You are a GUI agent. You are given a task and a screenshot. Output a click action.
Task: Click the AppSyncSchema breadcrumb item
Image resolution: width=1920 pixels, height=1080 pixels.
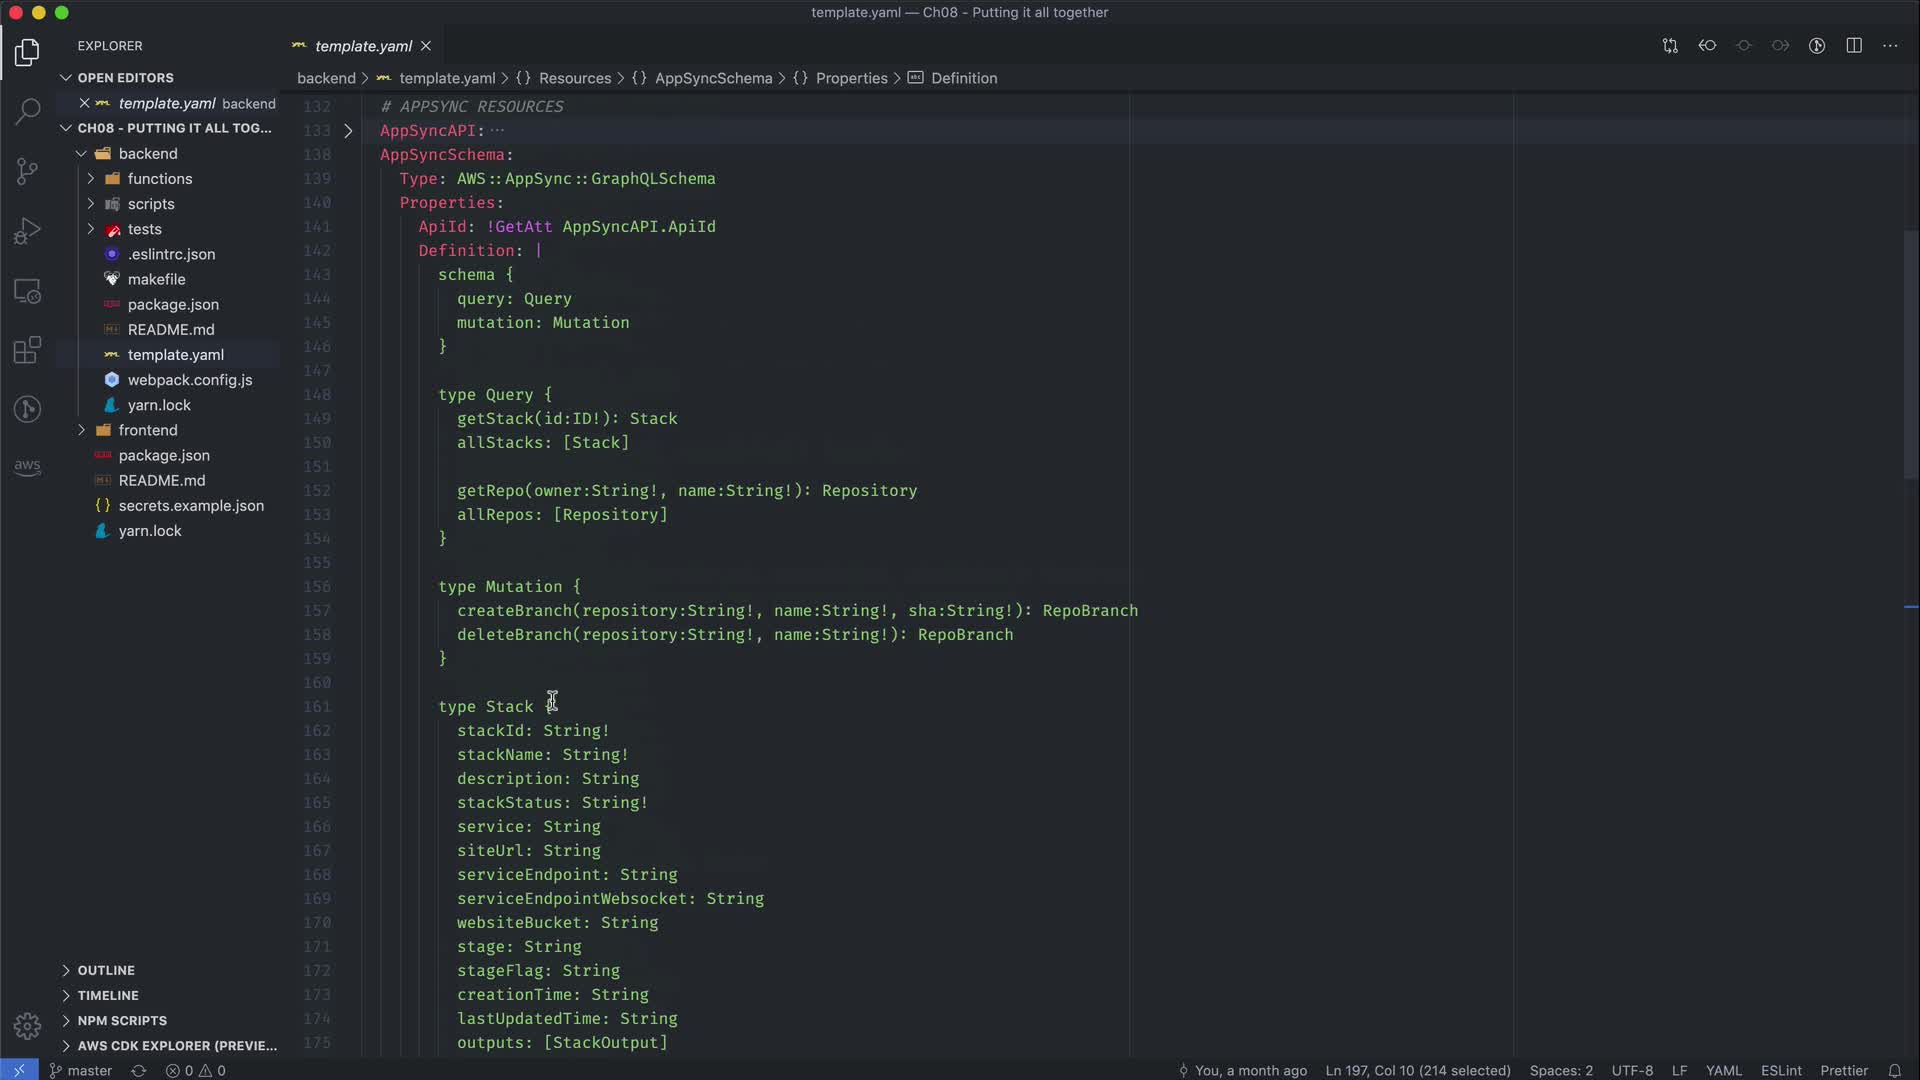coord(713,78)
